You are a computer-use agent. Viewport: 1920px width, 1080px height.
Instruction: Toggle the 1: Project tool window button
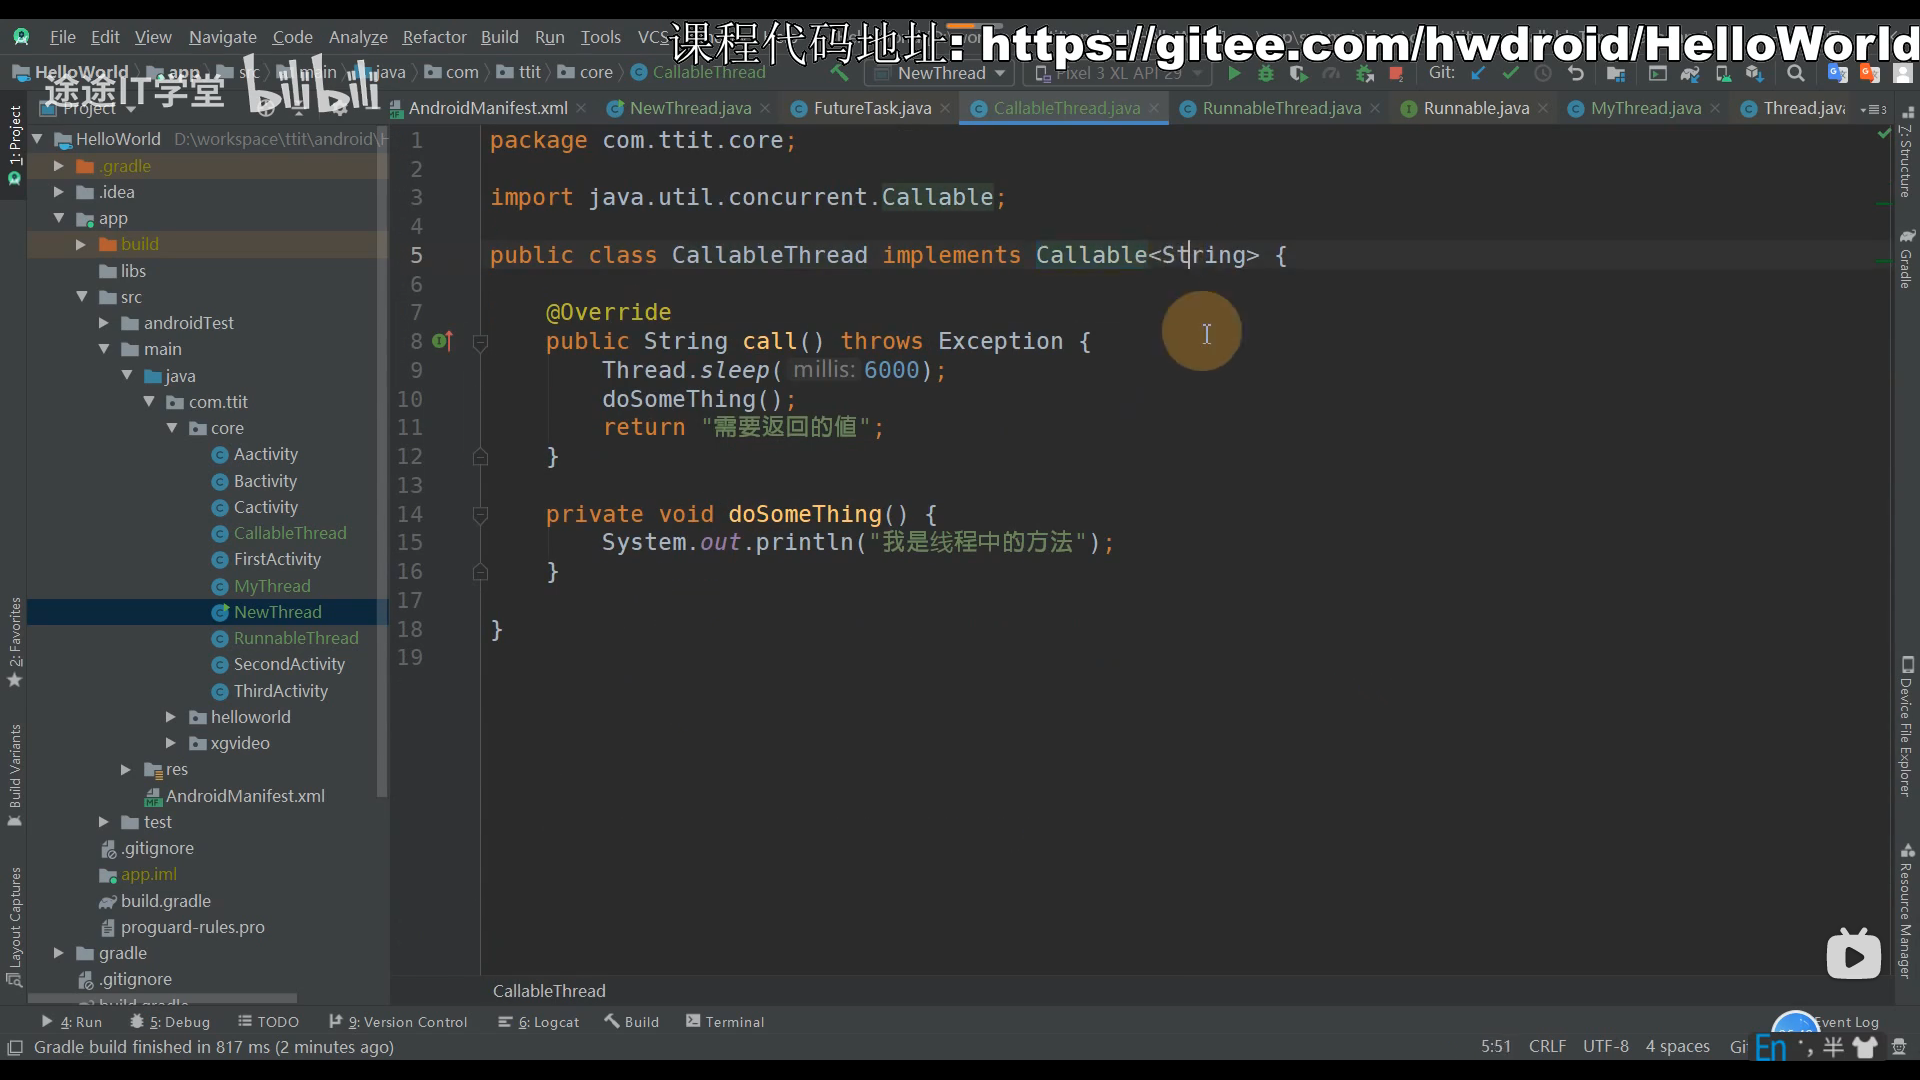[x=14, y=145]
